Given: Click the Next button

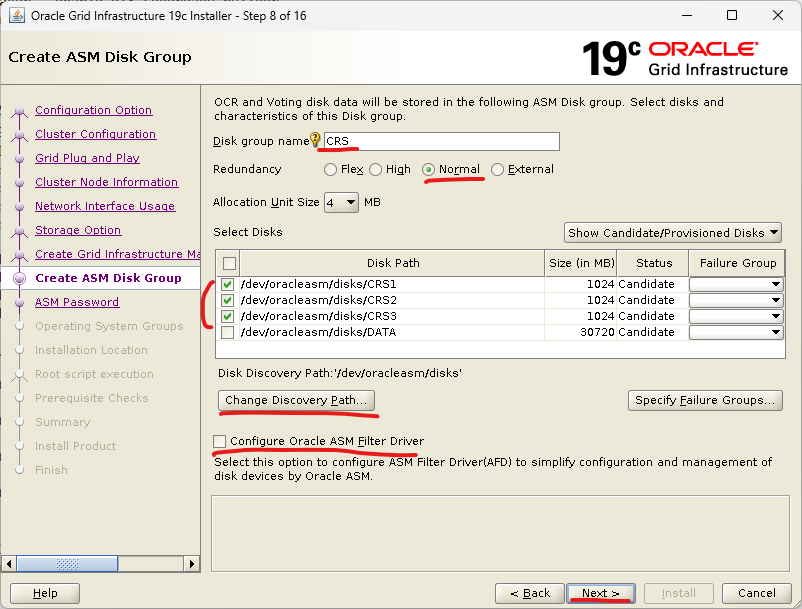Looking at the screenshot, I should [601, 593].
